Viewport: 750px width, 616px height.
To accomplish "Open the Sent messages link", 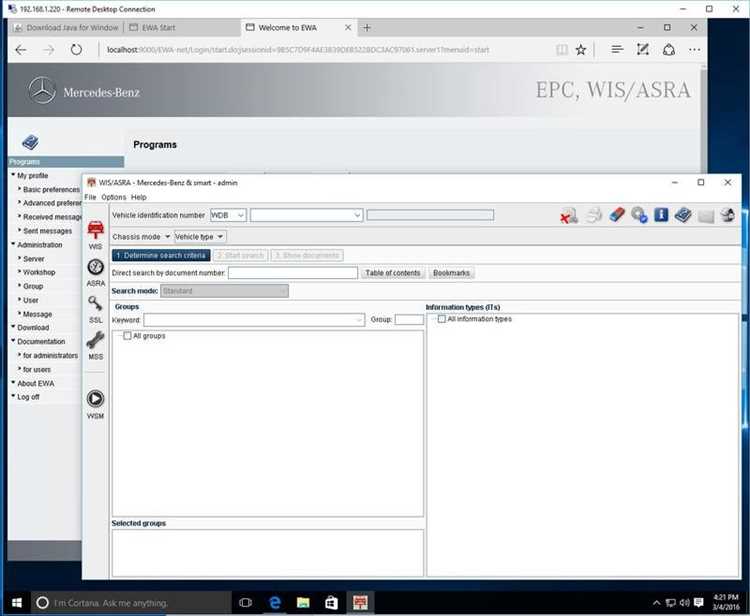I will (47, 231).
